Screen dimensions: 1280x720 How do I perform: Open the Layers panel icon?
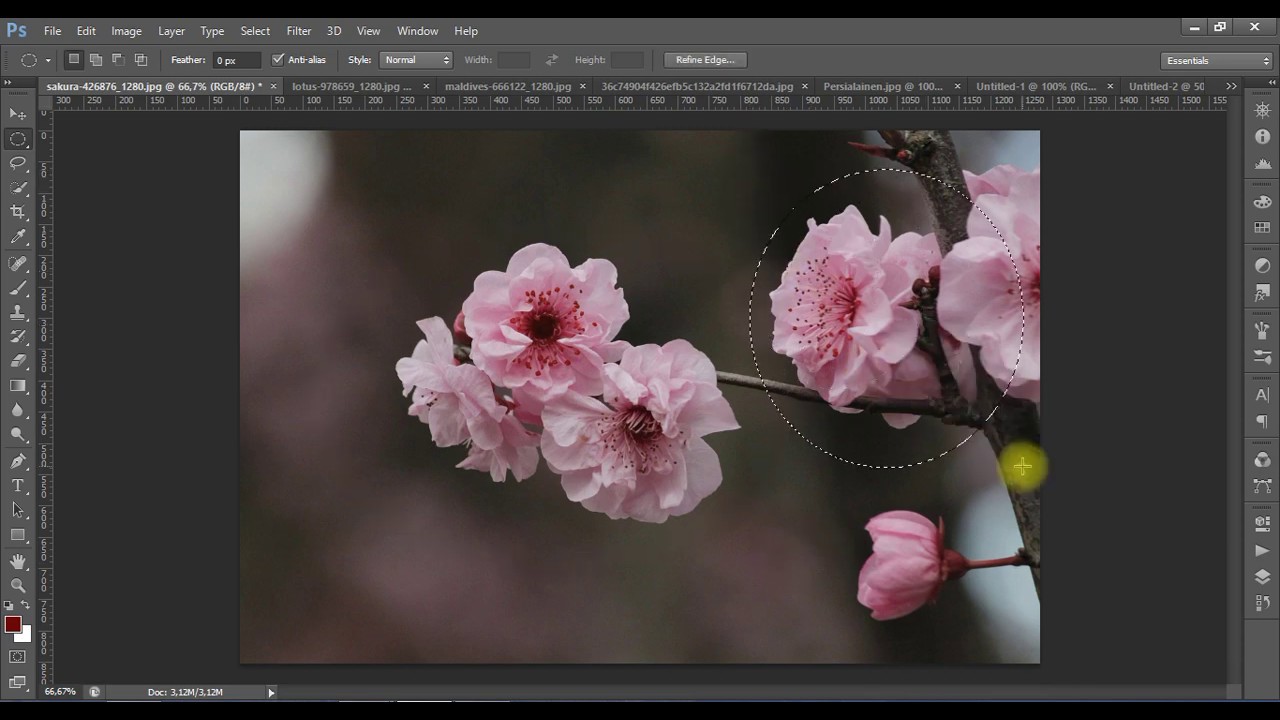(x=1262, y=577)
